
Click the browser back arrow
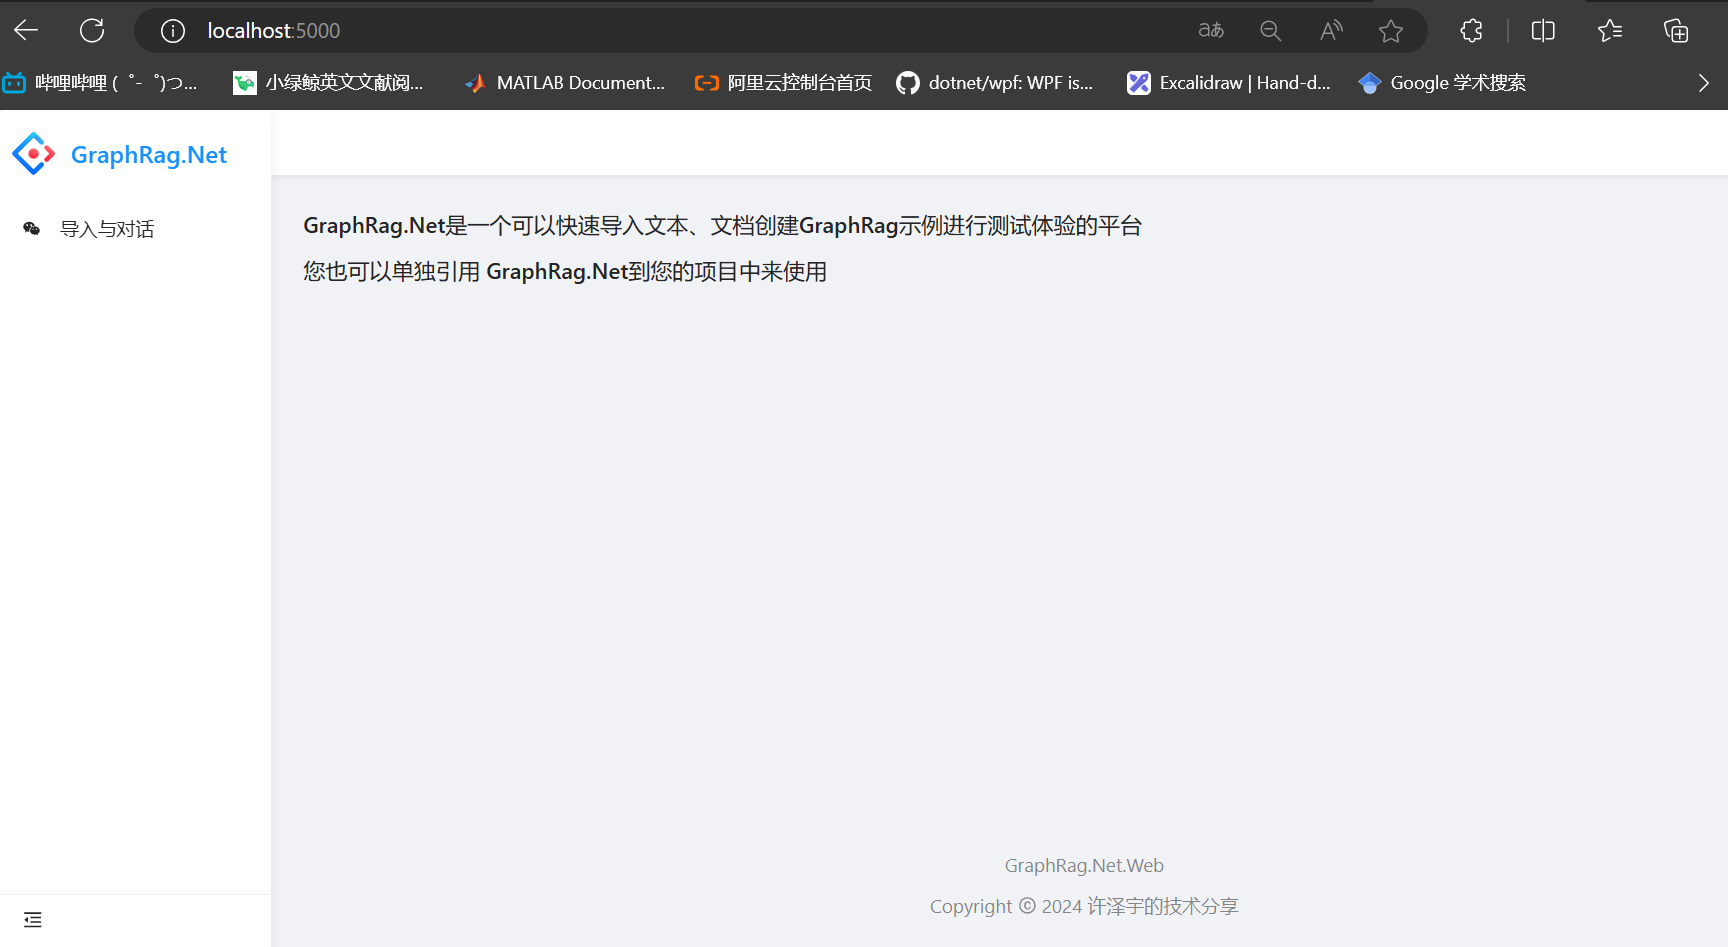tap(26, 30)
